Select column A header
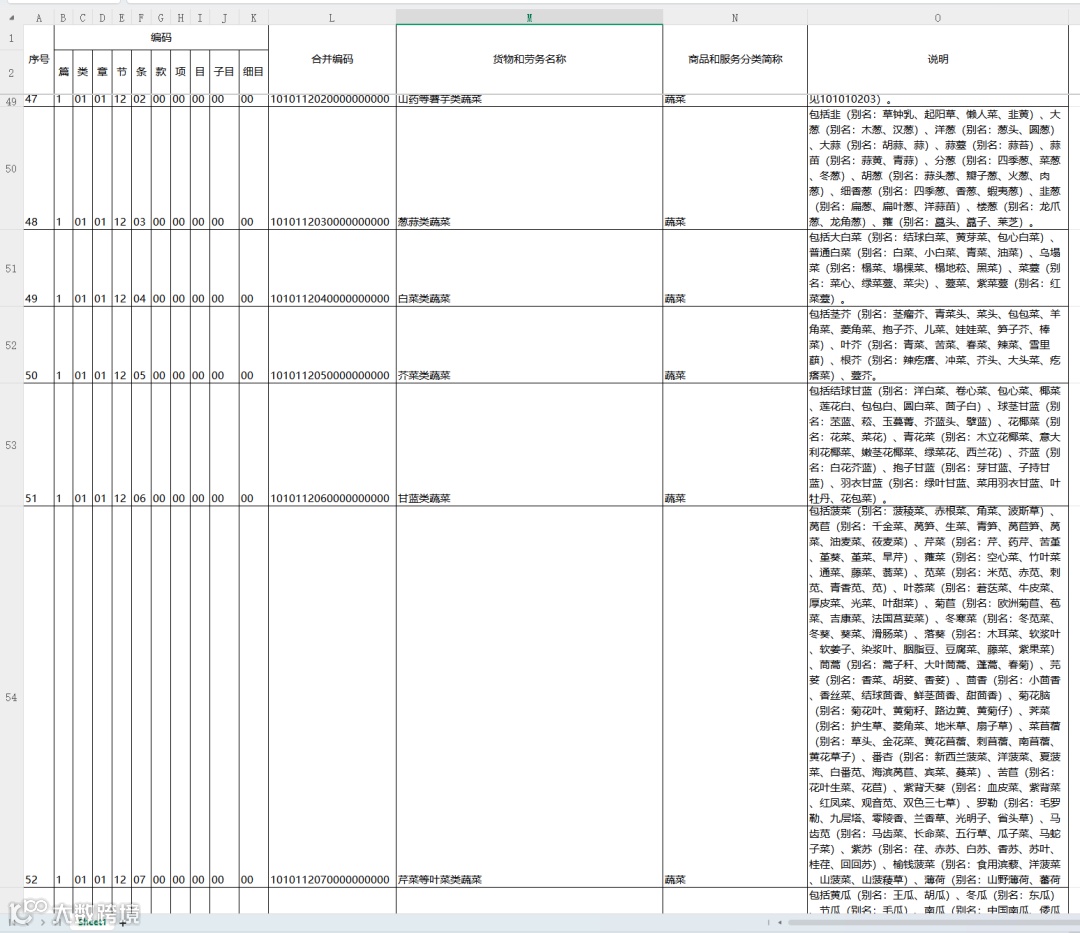This screenshot has height=933, width=1080. [39, 18]
